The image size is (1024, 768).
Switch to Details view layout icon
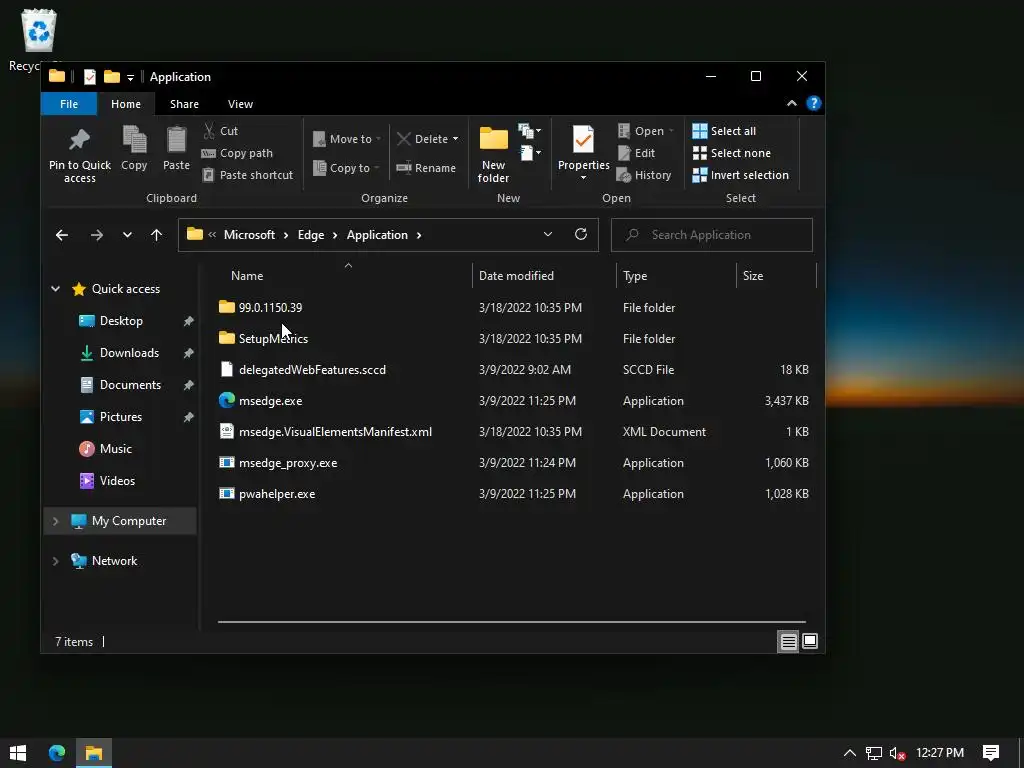[x=788, y=642]
